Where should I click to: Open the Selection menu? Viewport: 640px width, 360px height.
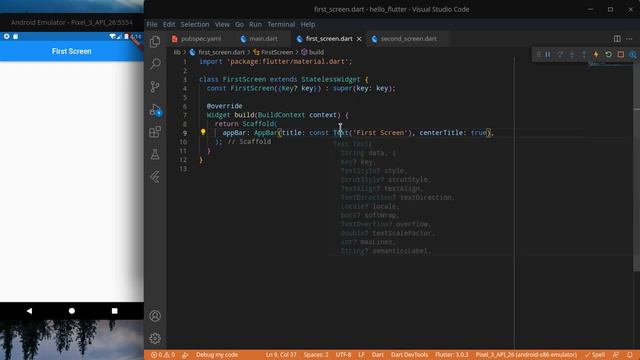coord(195,24)
